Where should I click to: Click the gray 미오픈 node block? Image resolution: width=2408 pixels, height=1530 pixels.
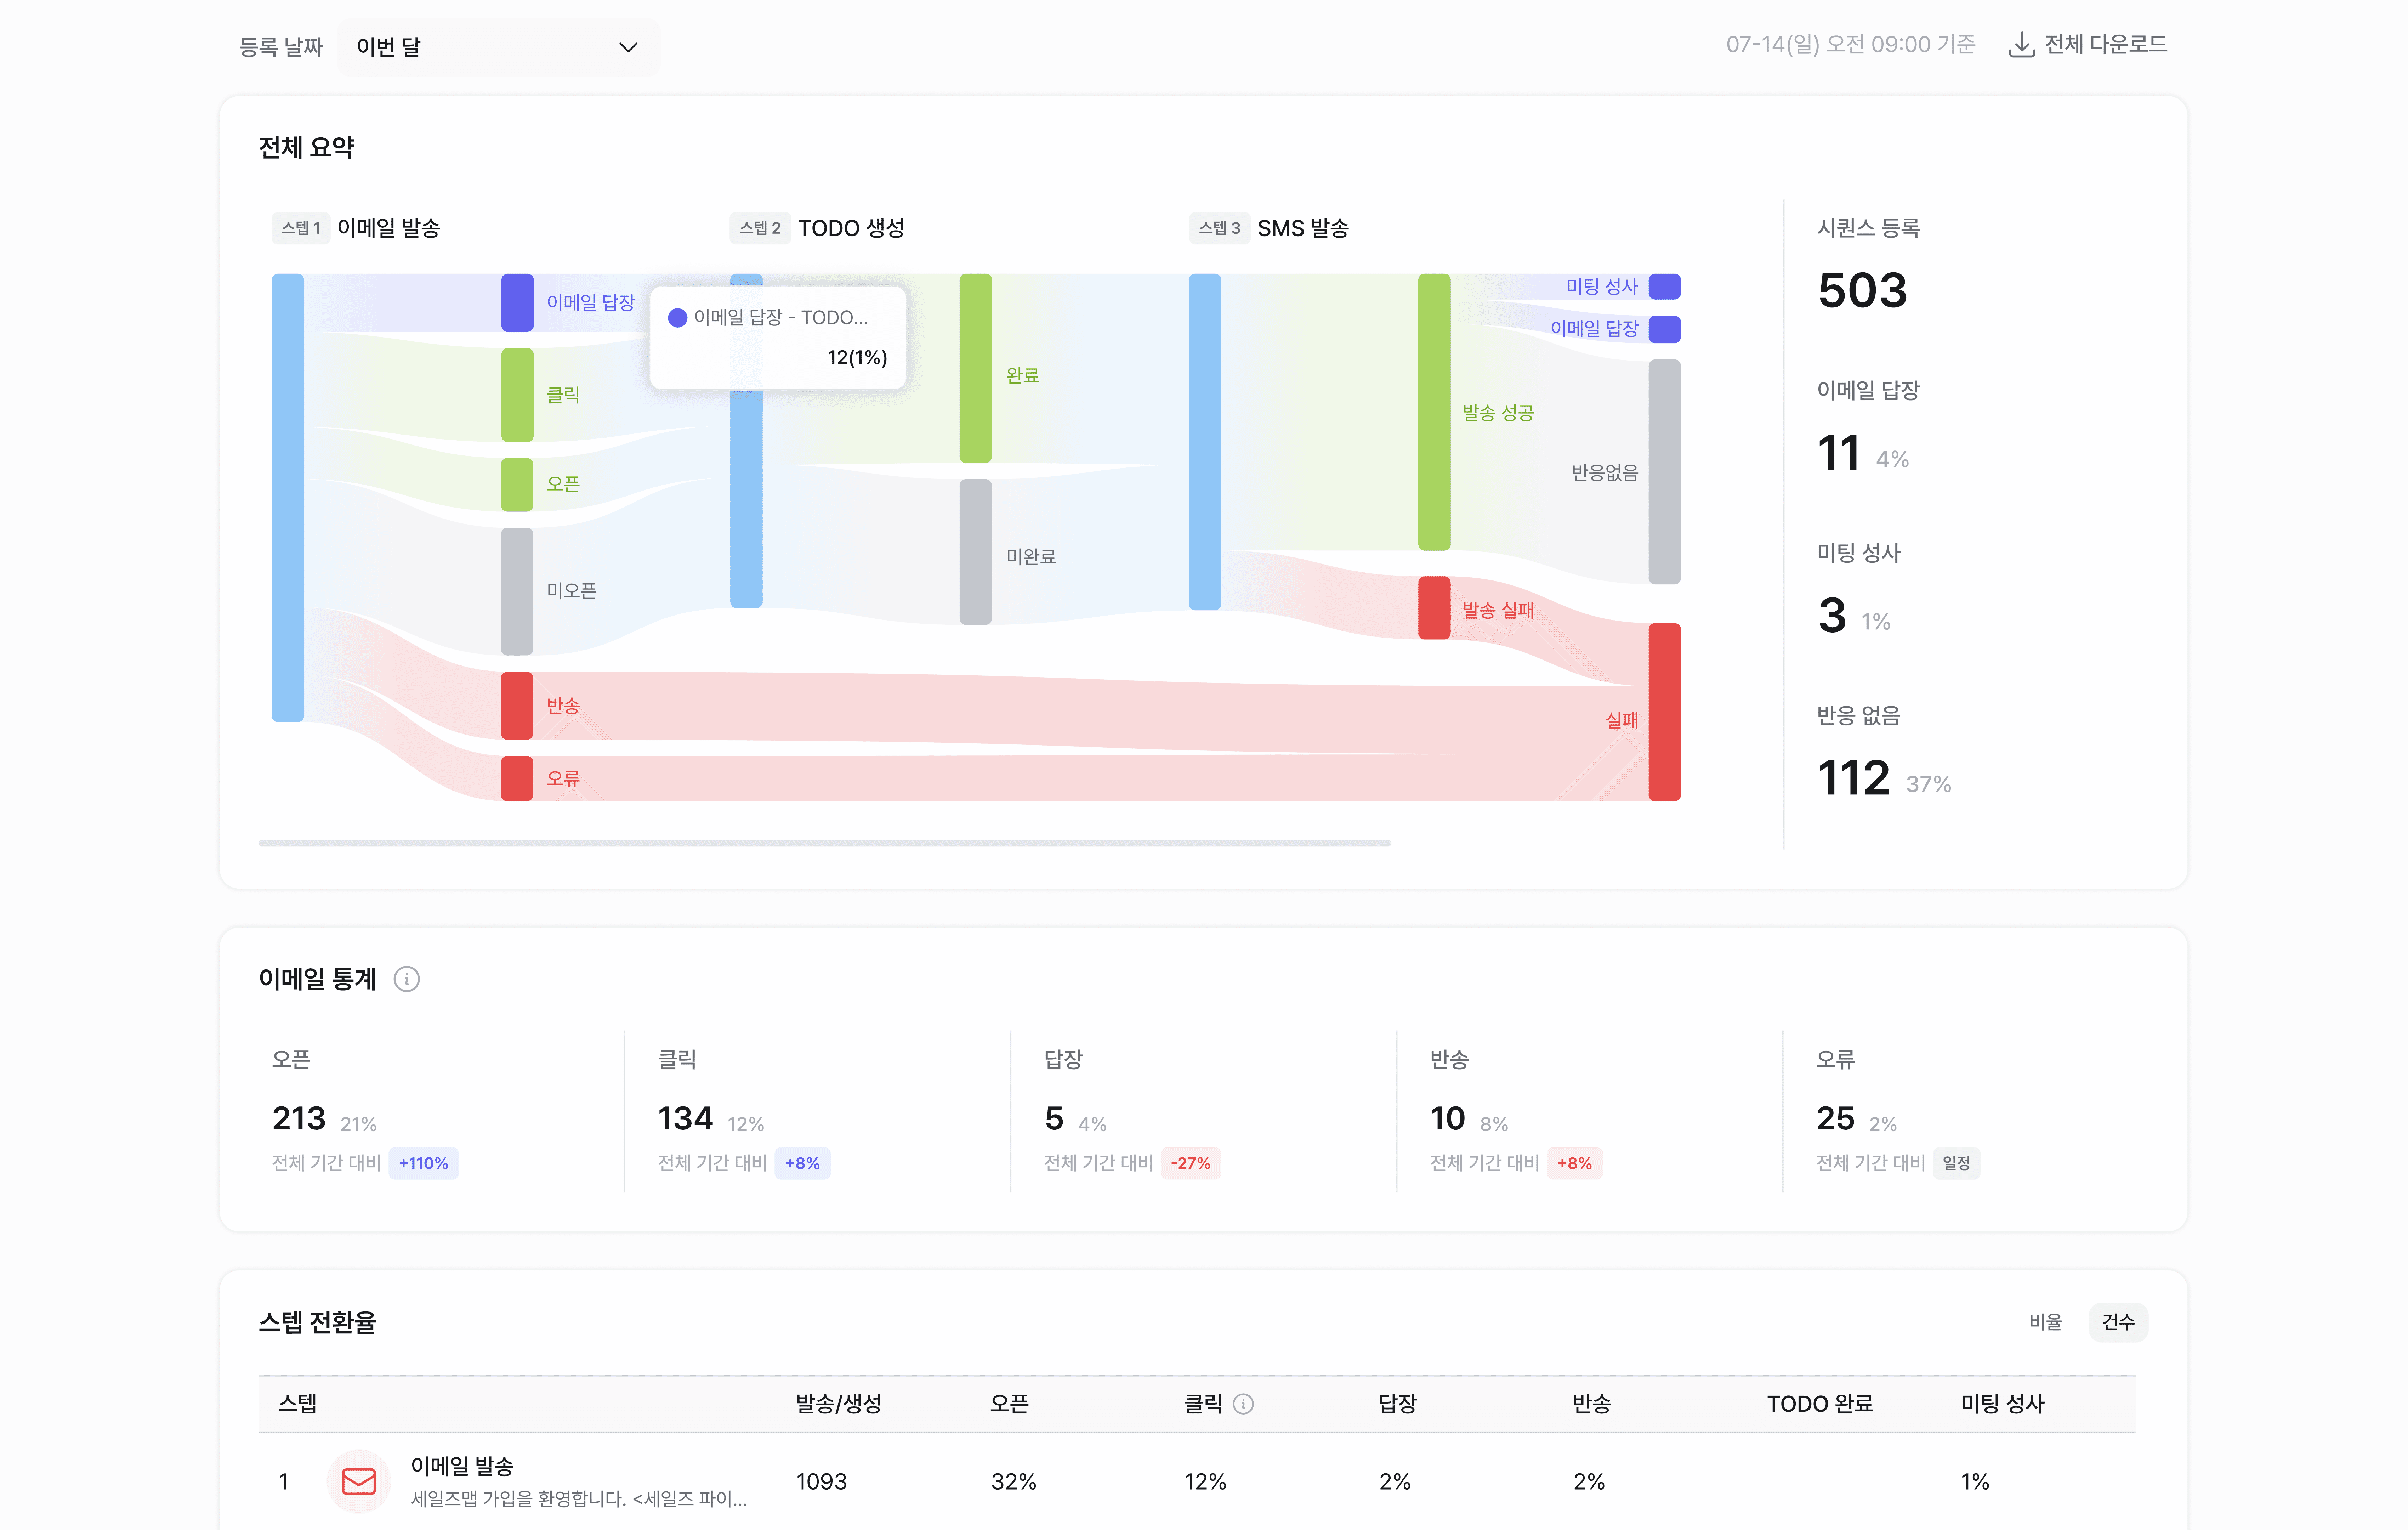[x=517, y=591]
